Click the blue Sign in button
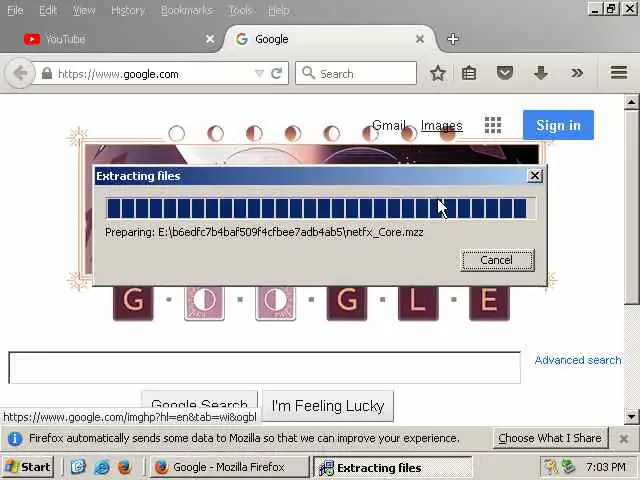Screen dimensions: 640x480 (x=558, y=125)
